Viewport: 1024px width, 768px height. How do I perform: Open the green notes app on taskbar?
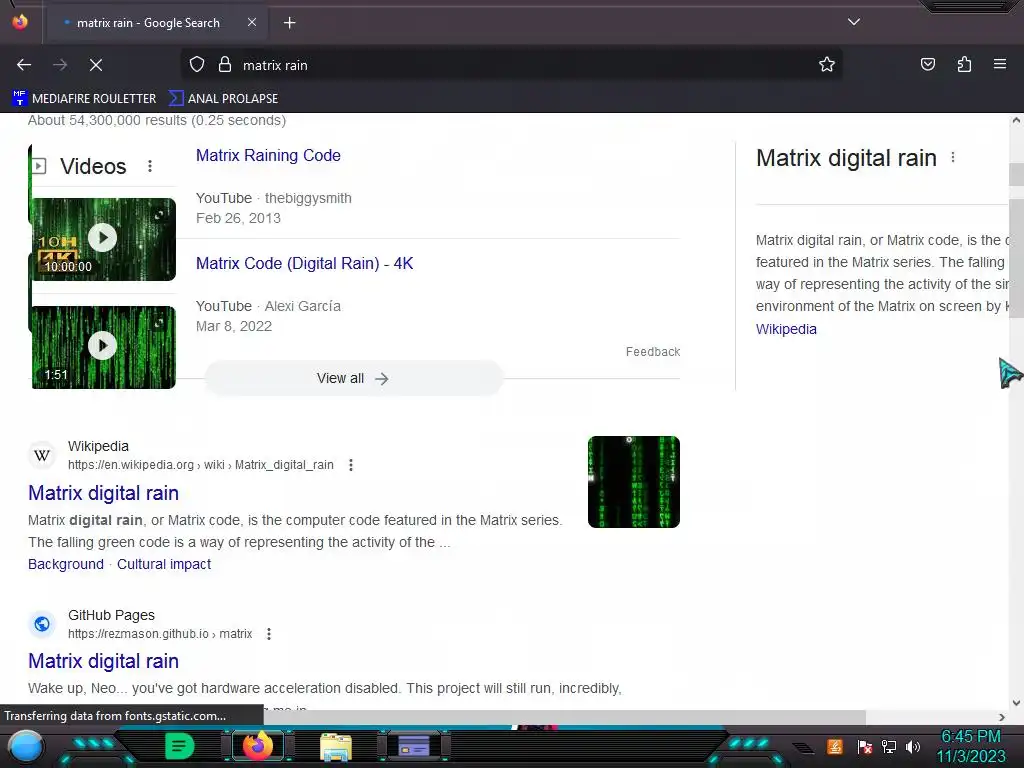pyautogui.click(x=179, y=746)
